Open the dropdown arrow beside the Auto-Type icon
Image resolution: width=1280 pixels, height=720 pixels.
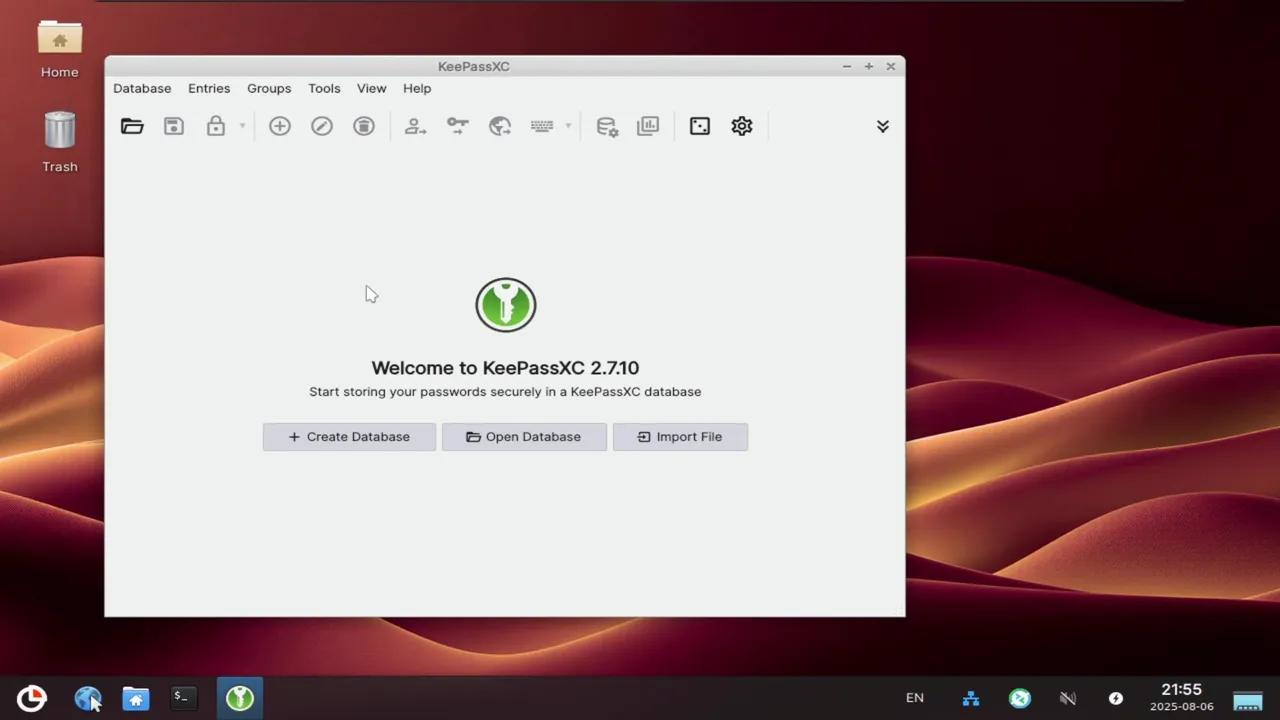click(568, 126)
